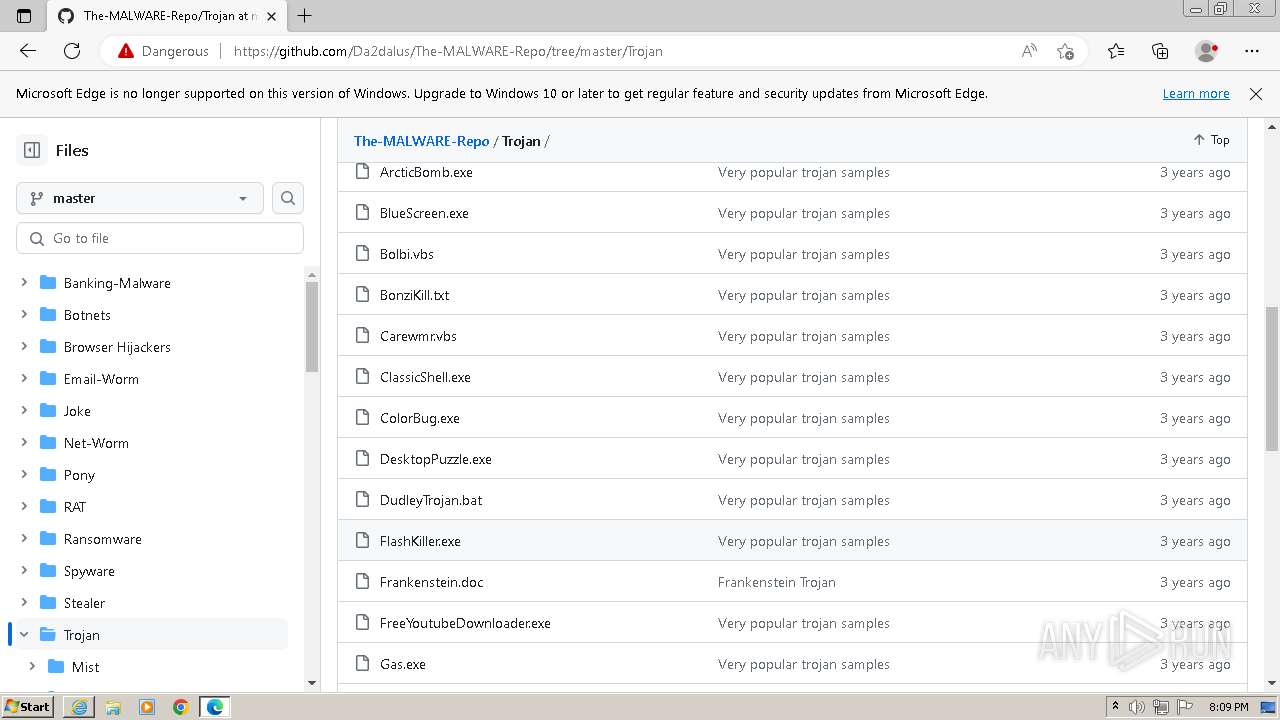Open the browser profile icon
The image size is (1280, 720).
[x=1207, y=51]
